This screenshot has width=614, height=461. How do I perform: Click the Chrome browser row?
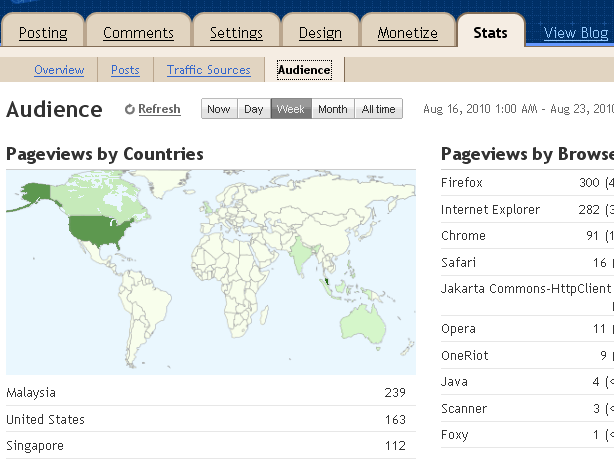tap(527, 235)
